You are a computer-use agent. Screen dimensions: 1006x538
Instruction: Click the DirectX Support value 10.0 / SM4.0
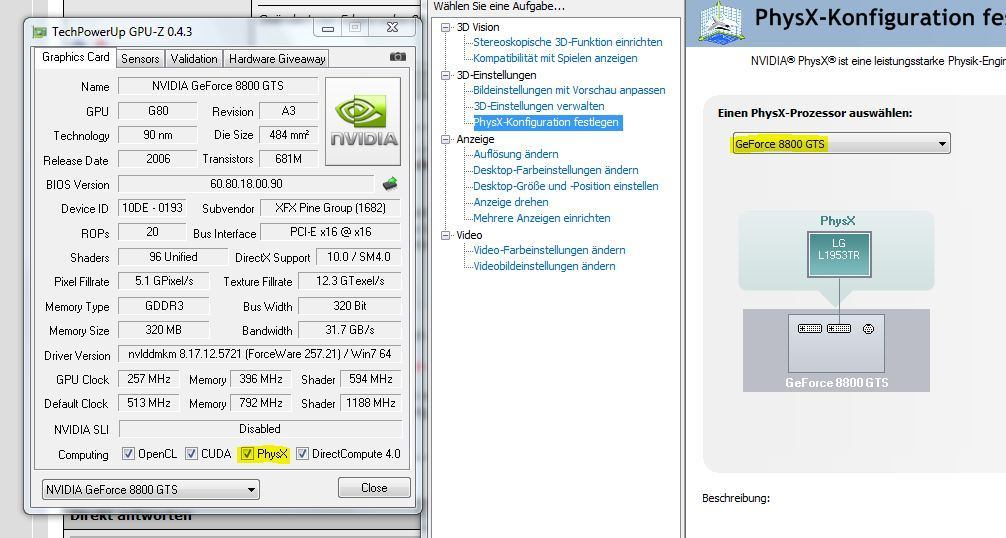point(358,256)
